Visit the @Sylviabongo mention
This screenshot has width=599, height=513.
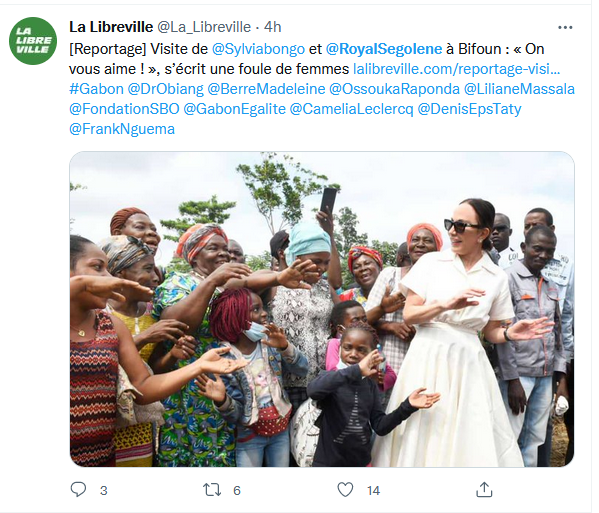(258, 49)
